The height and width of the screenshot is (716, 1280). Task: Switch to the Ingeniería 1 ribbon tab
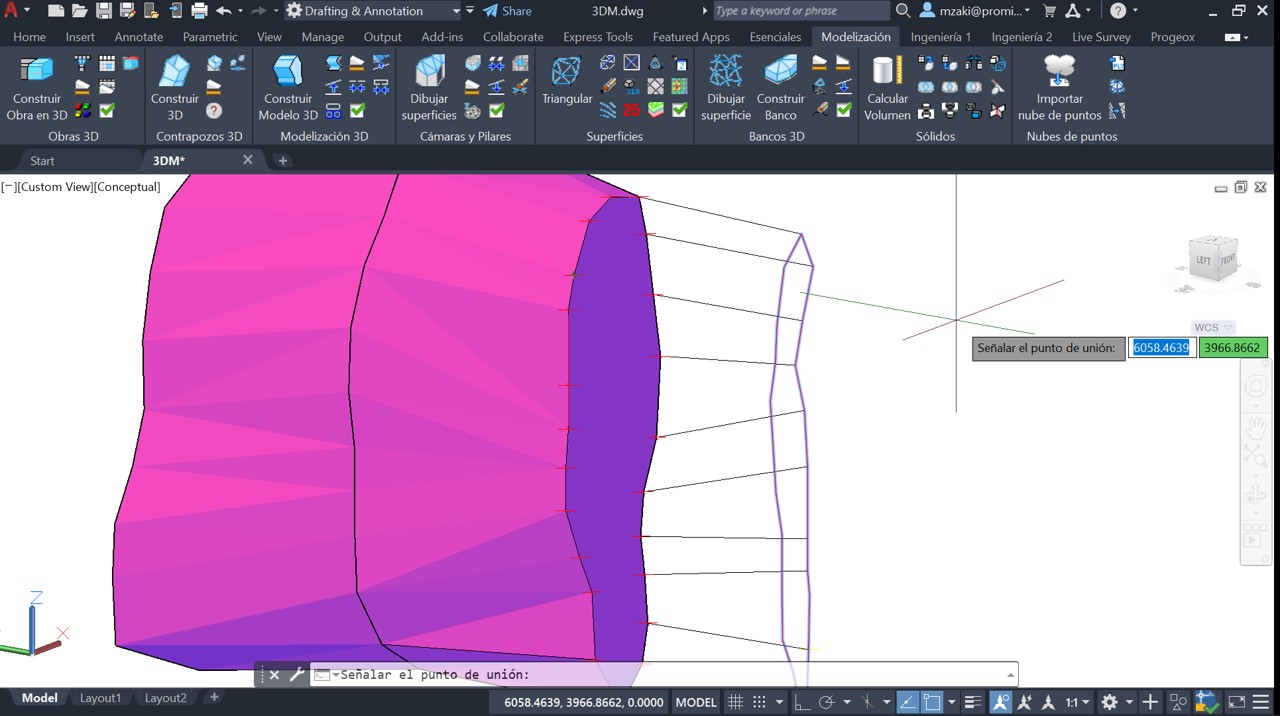click(940, 36)
